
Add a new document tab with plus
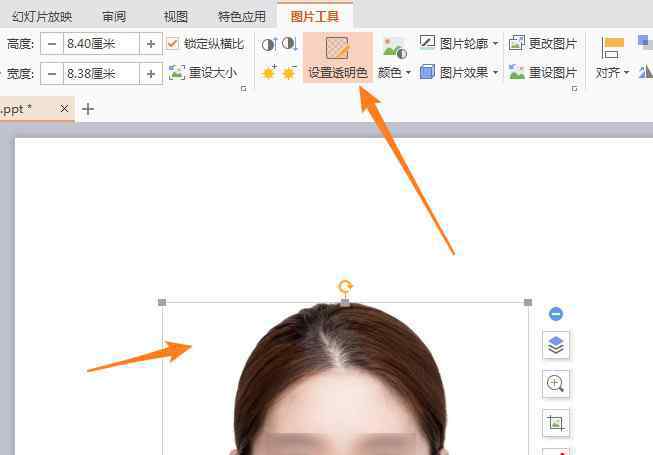(88, 109)
